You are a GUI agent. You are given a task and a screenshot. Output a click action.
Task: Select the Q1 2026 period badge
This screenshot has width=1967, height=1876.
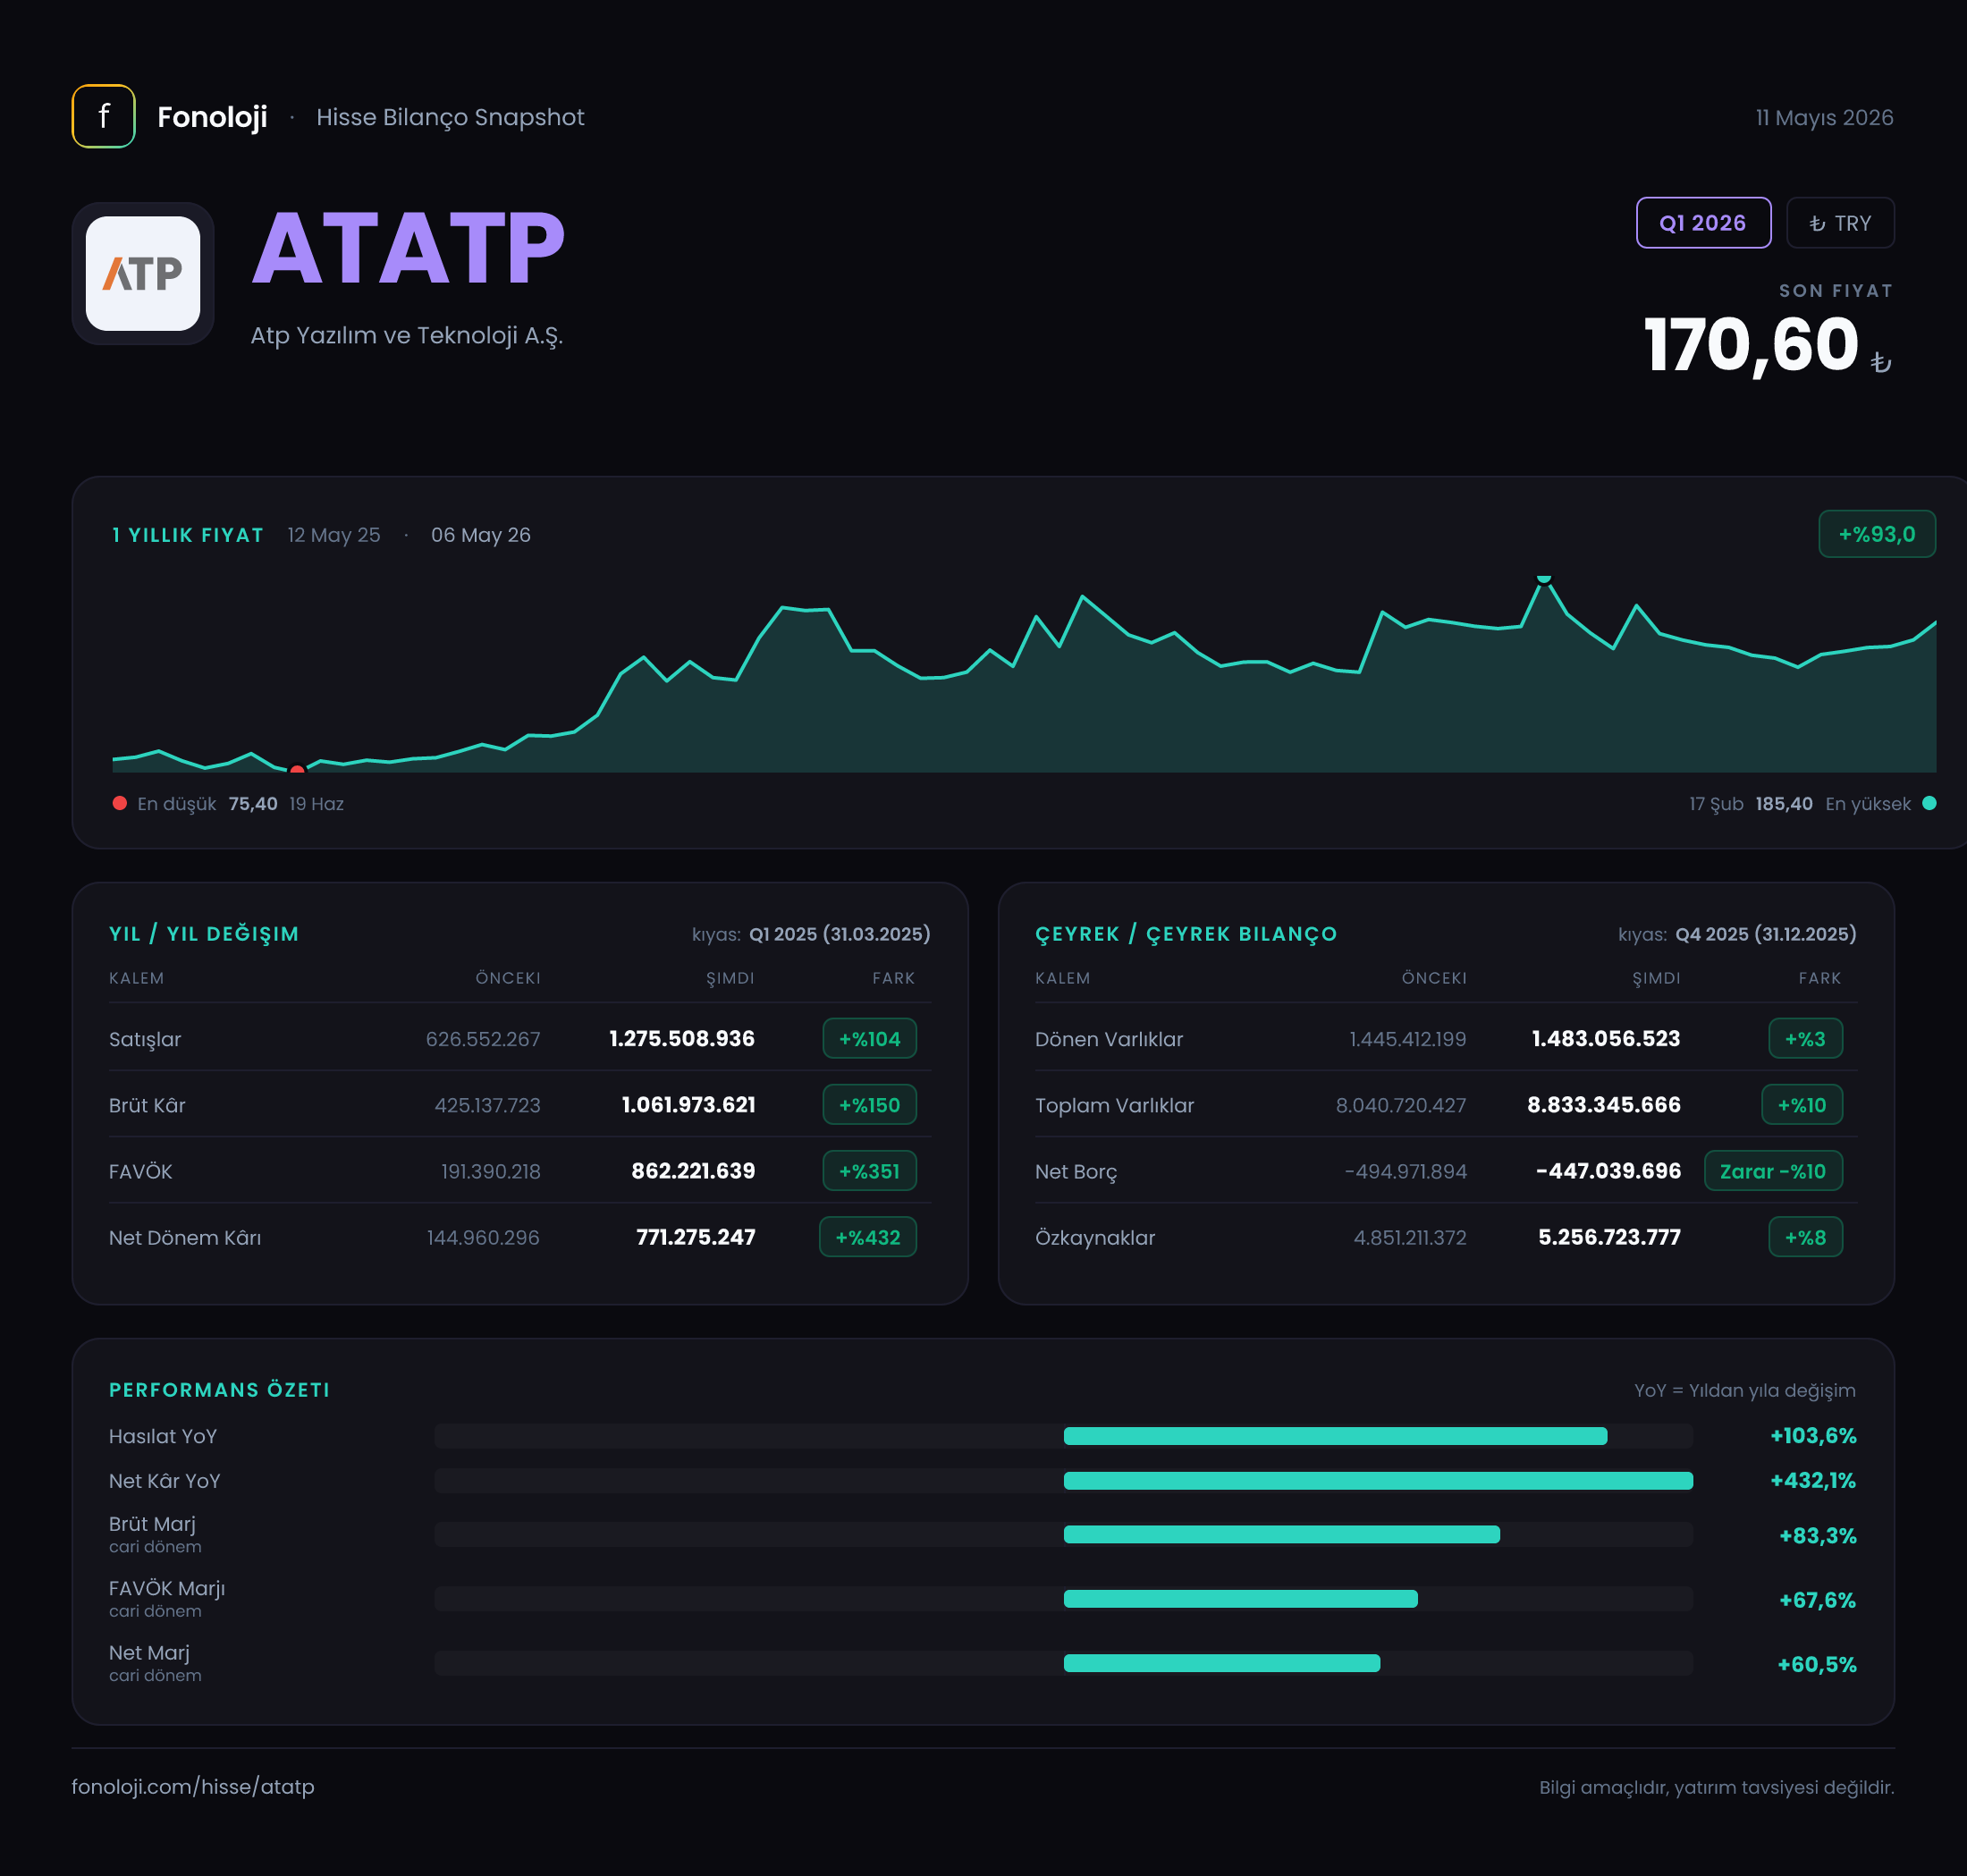[1702, 223]
